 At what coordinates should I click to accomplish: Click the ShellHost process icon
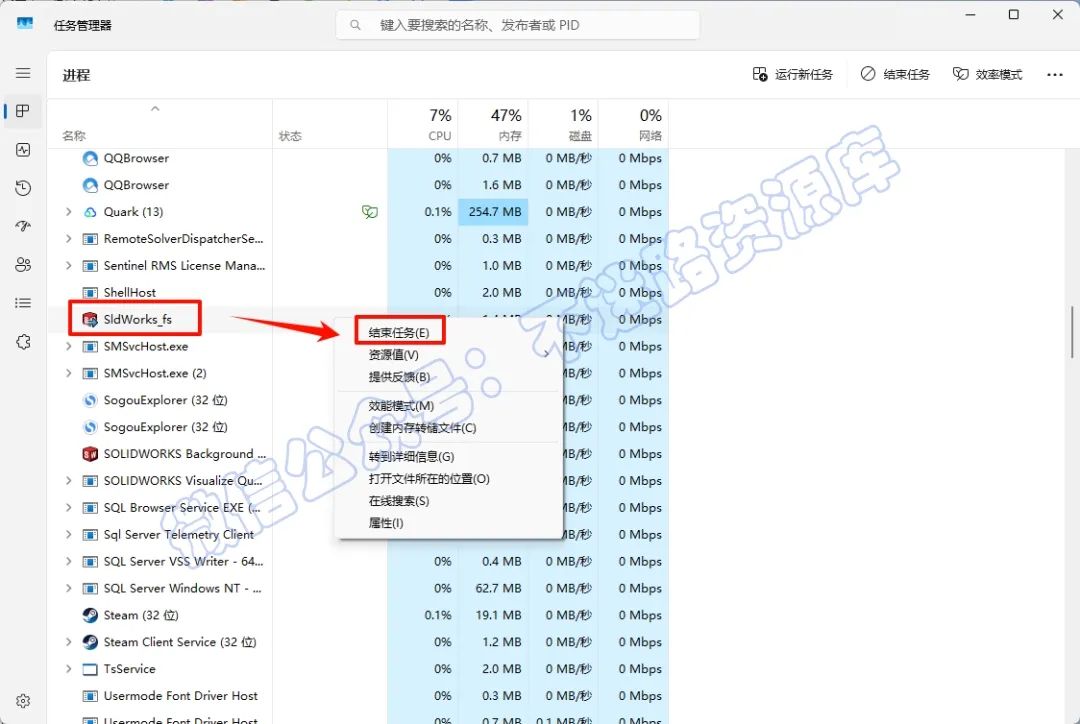(90, 293)
